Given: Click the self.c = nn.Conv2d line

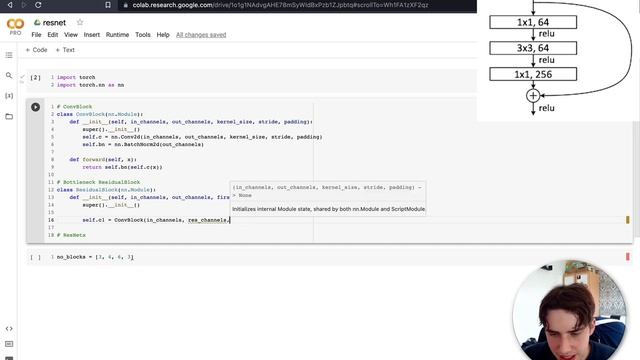Looking at the screenshot, I should [x=202, y=137].
